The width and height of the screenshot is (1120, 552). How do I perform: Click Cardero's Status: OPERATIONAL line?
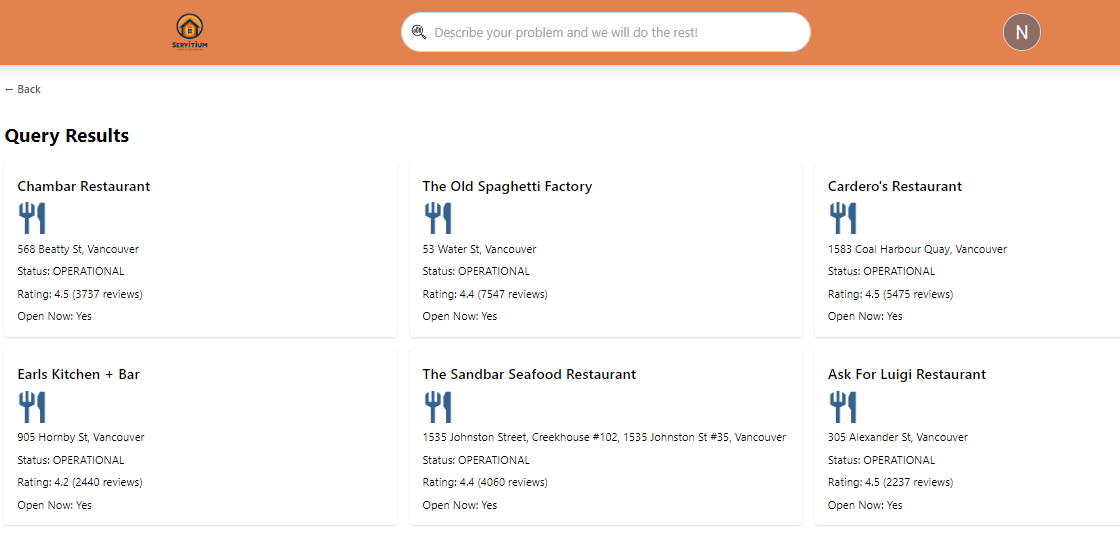(x=881, y=271)
